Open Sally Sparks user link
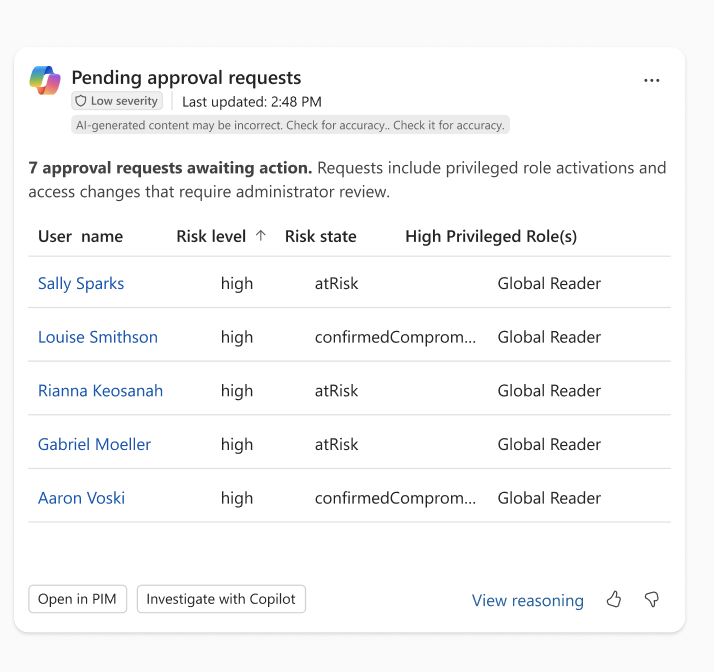The image size is (714, 672). pyautogui.click(x=81, y=283)
